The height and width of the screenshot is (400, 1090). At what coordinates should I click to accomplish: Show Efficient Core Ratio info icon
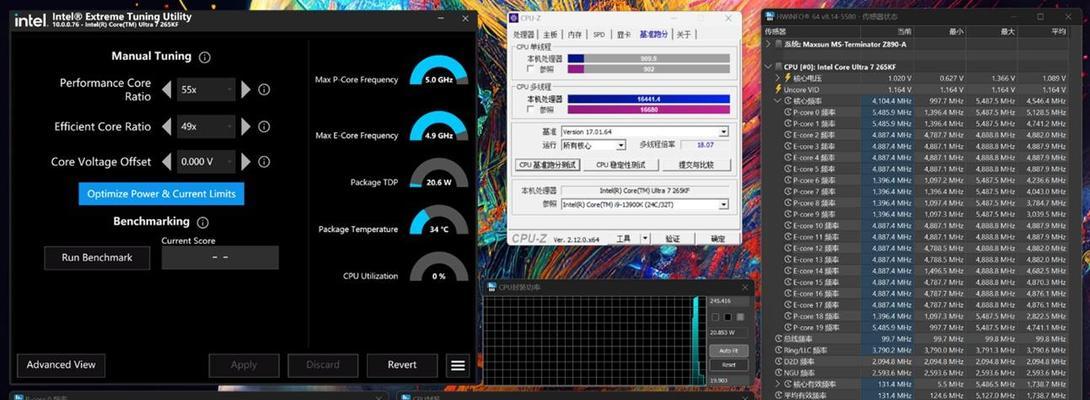pyautogui.click(x=264, y=126)
